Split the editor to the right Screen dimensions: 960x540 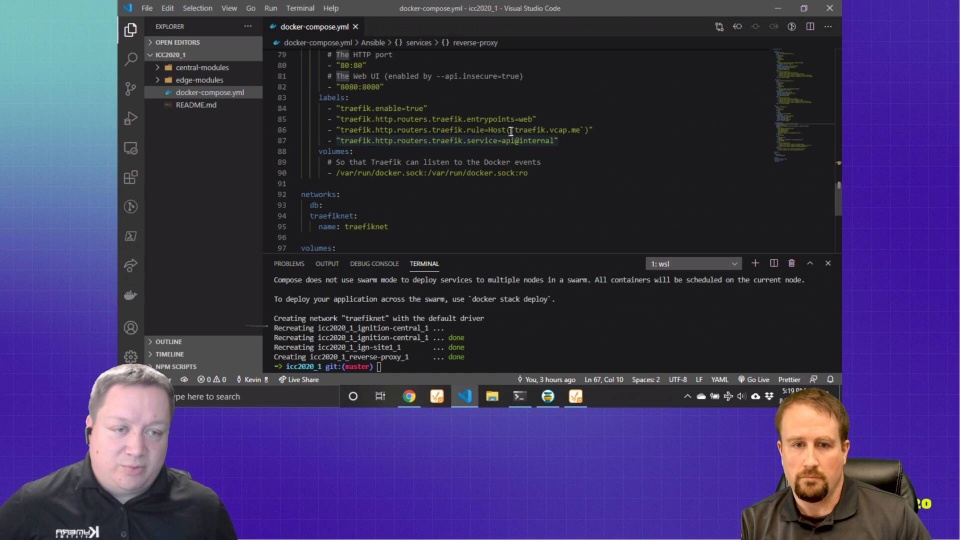810,26
